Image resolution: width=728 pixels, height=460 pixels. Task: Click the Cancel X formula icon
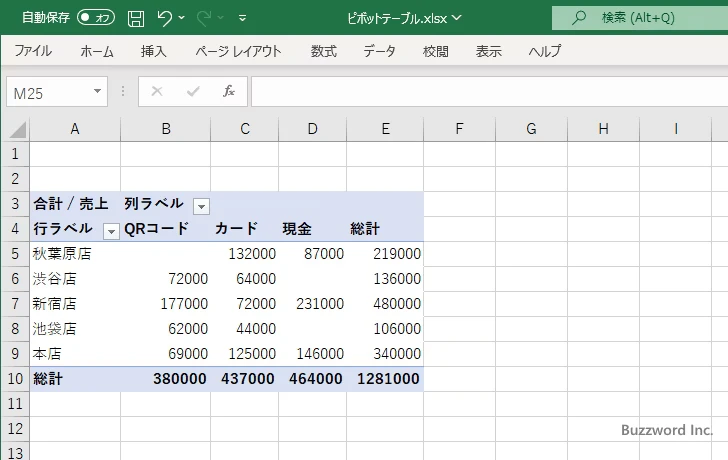[x=157, y=91]
